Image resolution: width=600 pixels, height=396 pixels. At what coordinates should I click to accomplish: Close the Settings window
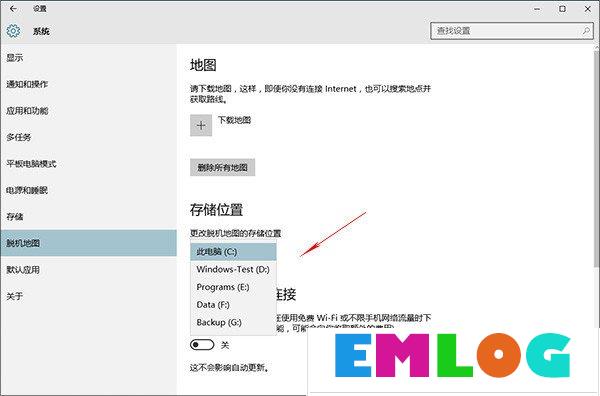coord(587,9)
